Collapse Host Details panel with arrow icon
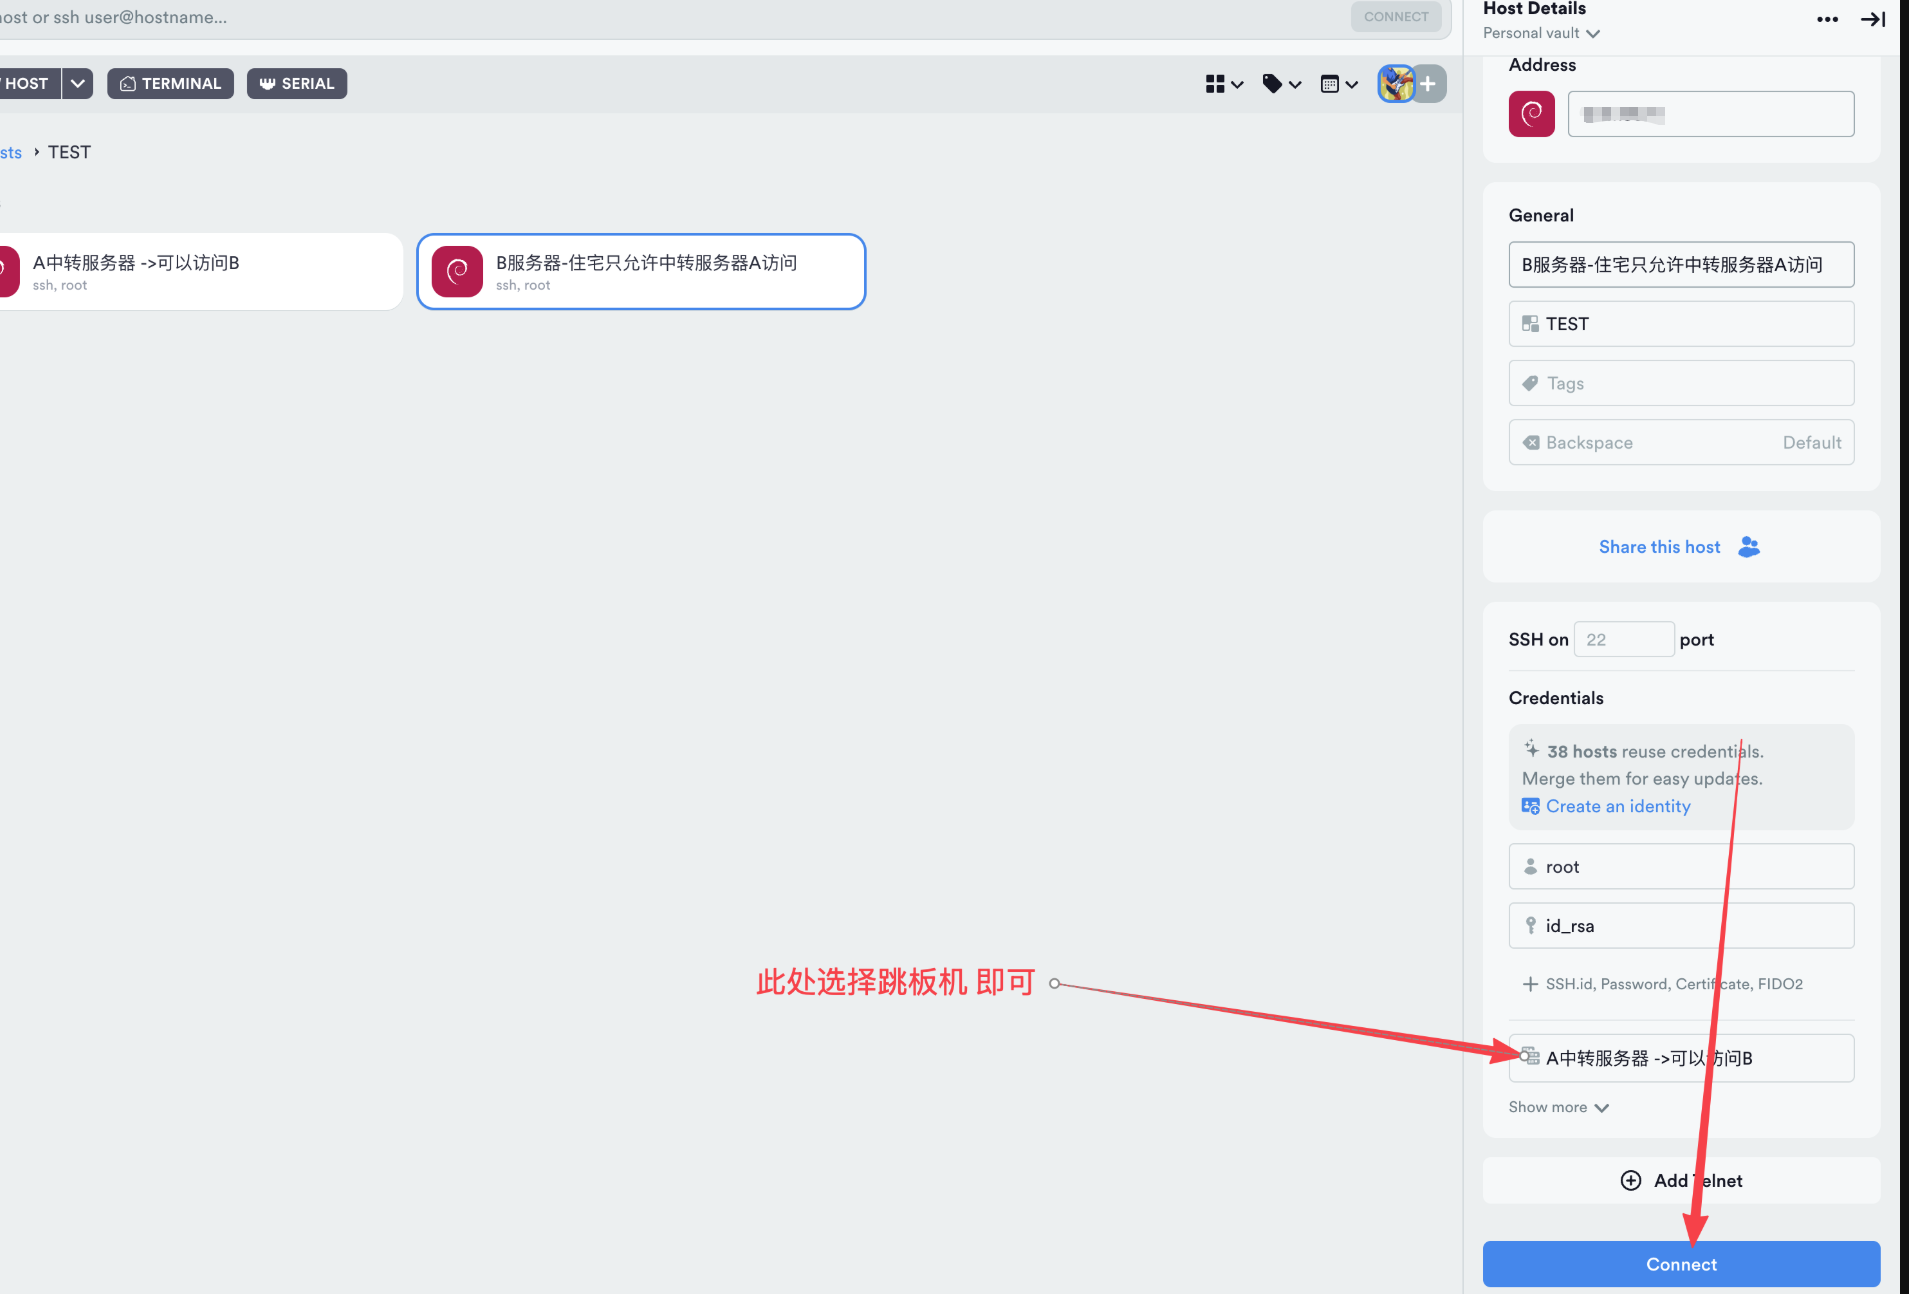 [1872, 19]
